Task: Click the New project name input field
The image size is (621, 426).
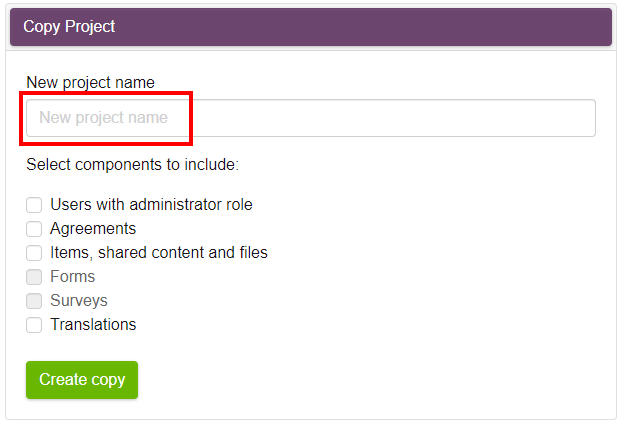Action: coord(310,118)
